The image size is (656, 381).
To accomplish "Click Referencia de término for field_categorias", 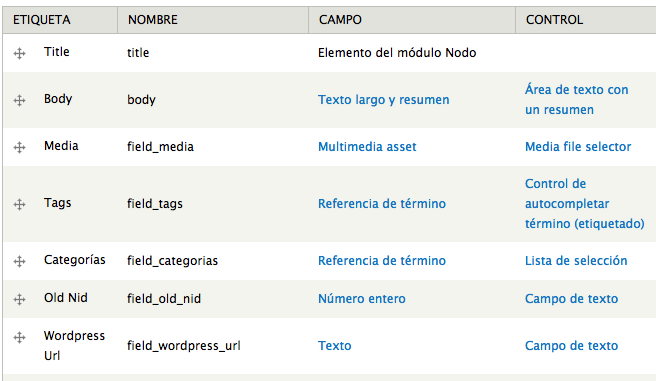I will pos(382,261).
